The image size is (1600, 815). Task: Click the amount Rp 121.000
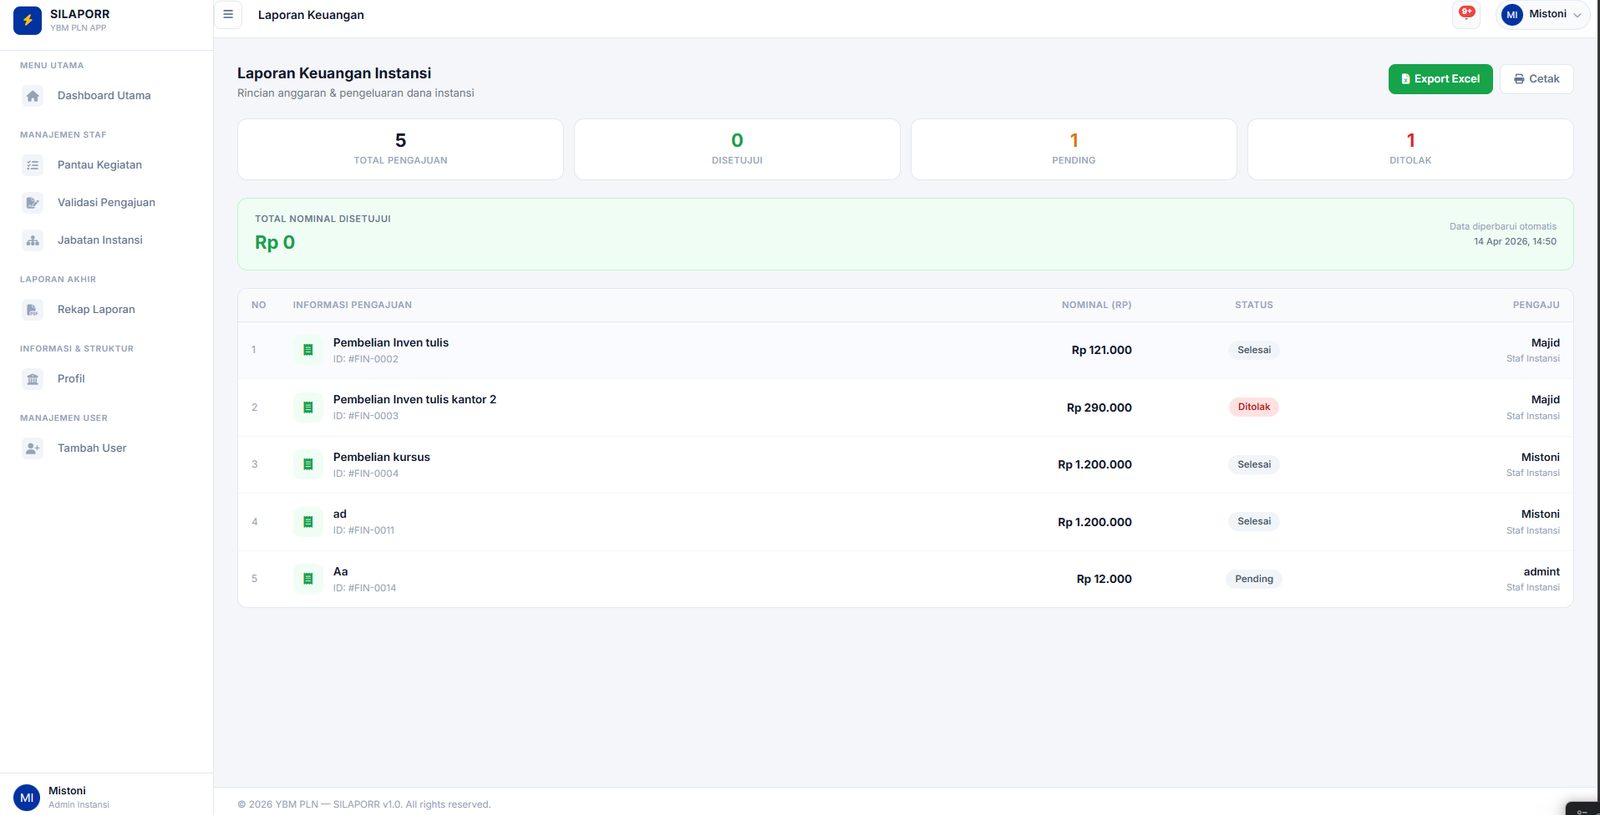pyautogui.click(x=1101, y=350)
